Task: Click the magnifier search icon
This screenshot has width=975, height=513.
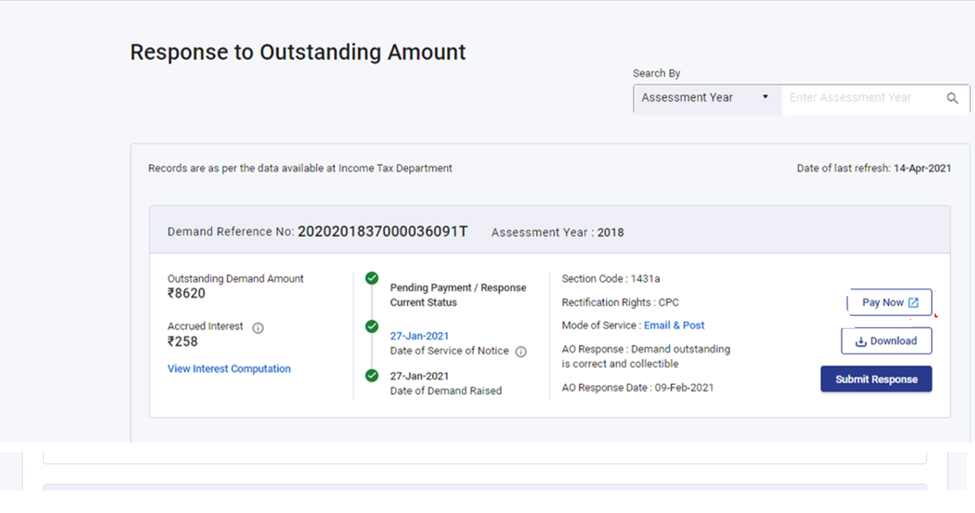Action: click(952, 98)
